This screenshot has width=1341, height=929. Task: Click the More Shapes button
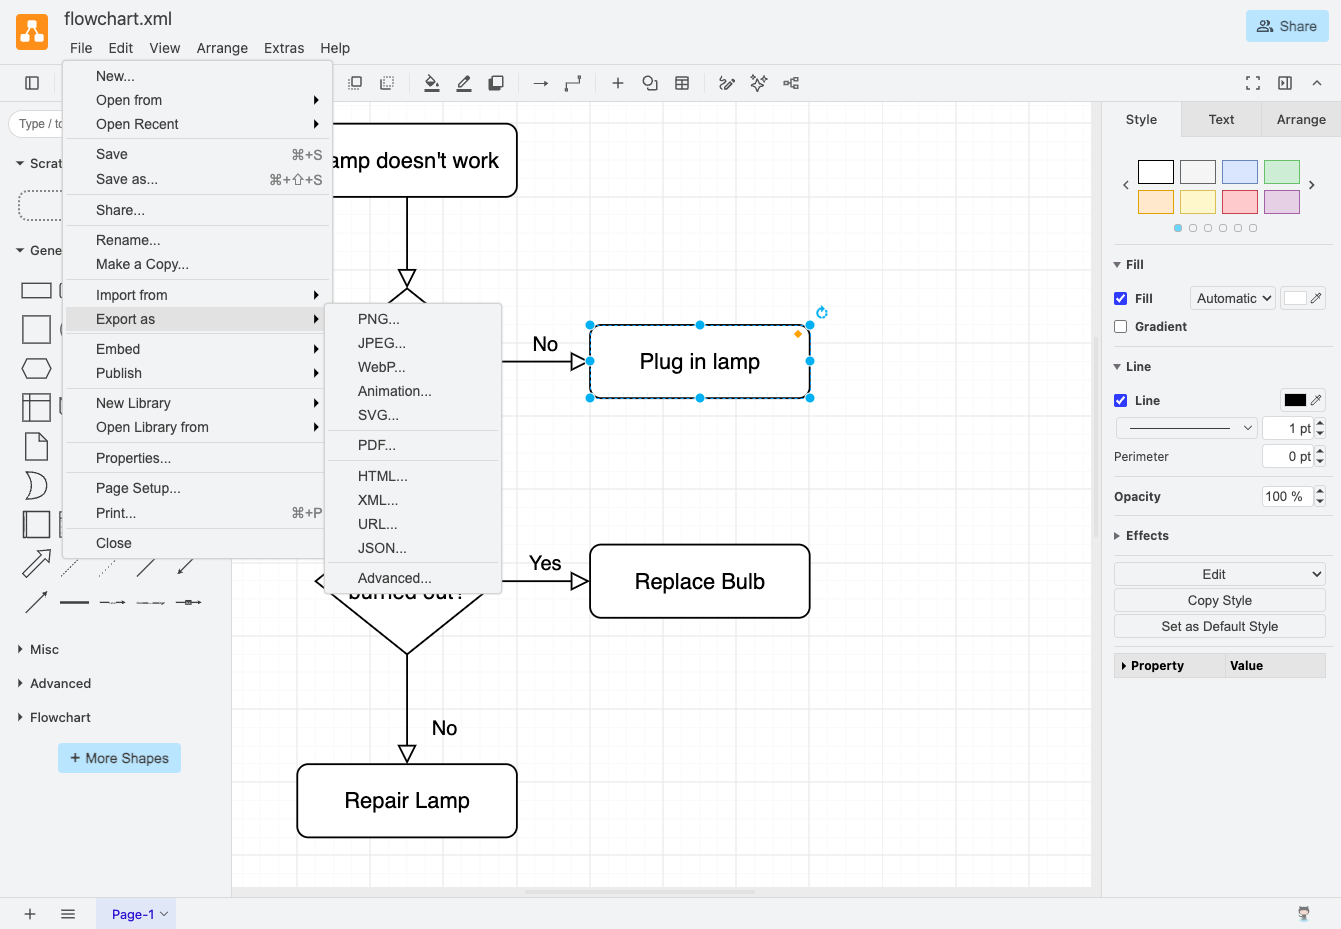pyautogui.click(x=119, y=758)
